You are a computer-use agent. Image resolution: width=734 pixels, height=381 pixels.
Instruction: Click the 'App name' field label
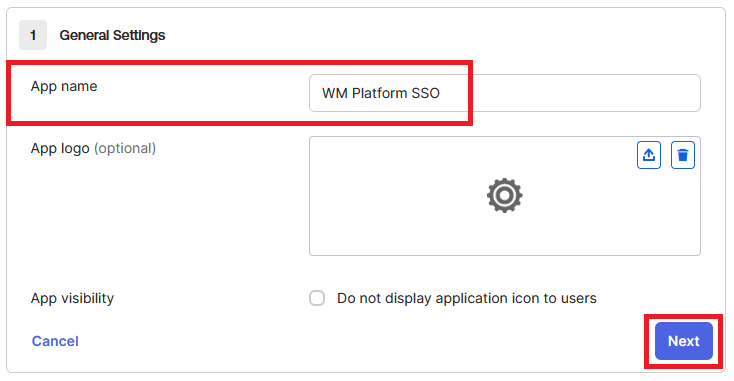coord(64,86)
